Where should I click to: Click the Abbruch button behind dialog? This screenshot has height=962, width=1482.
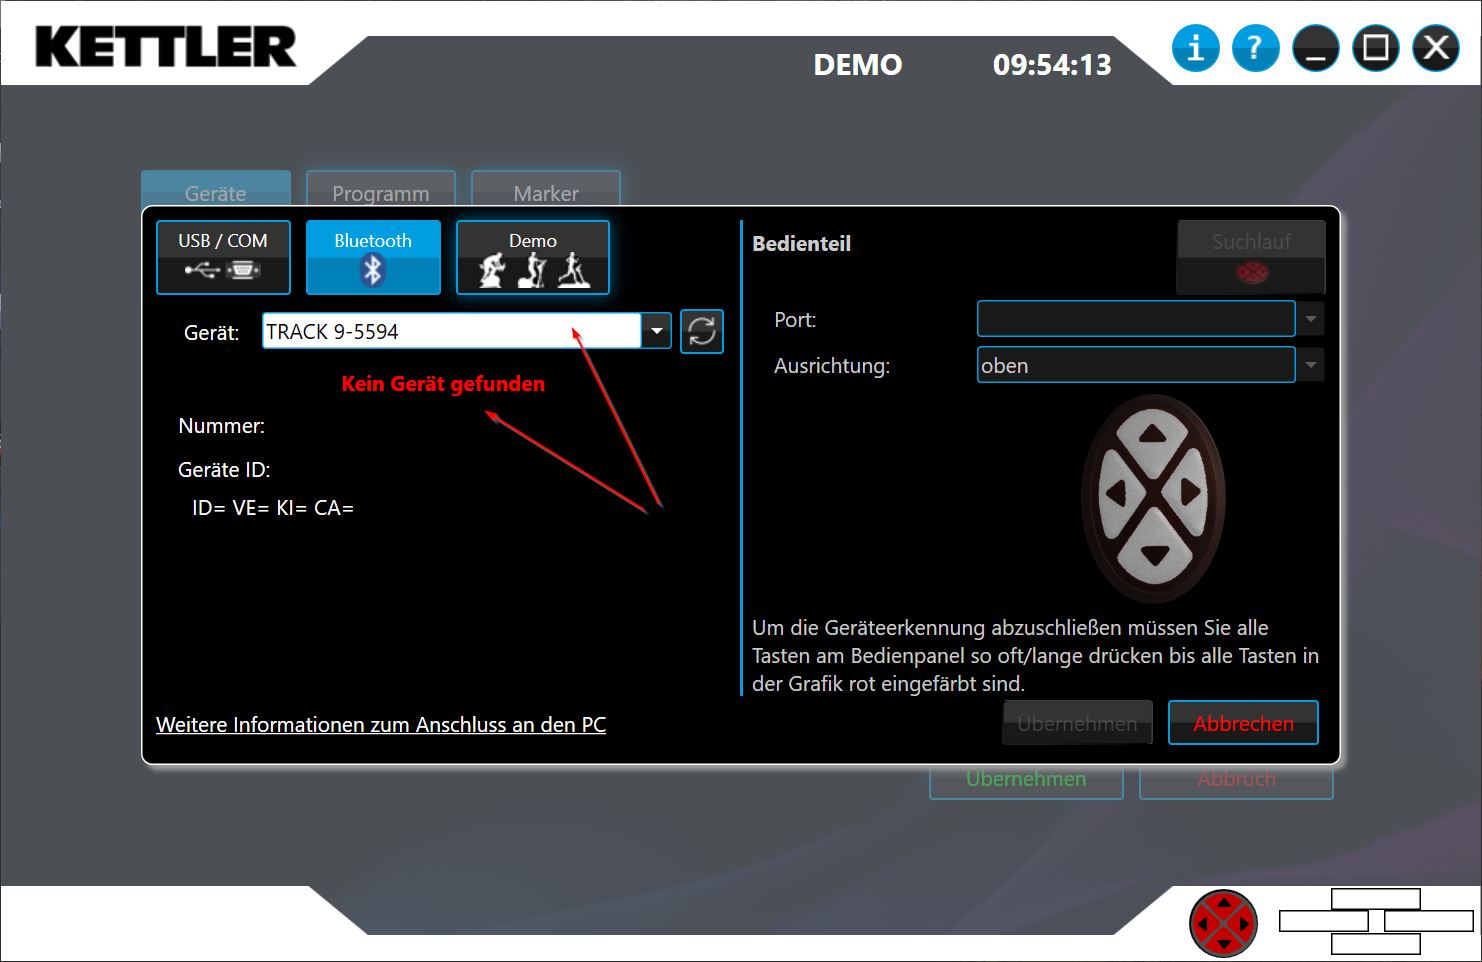click(x=1236, y=781)
